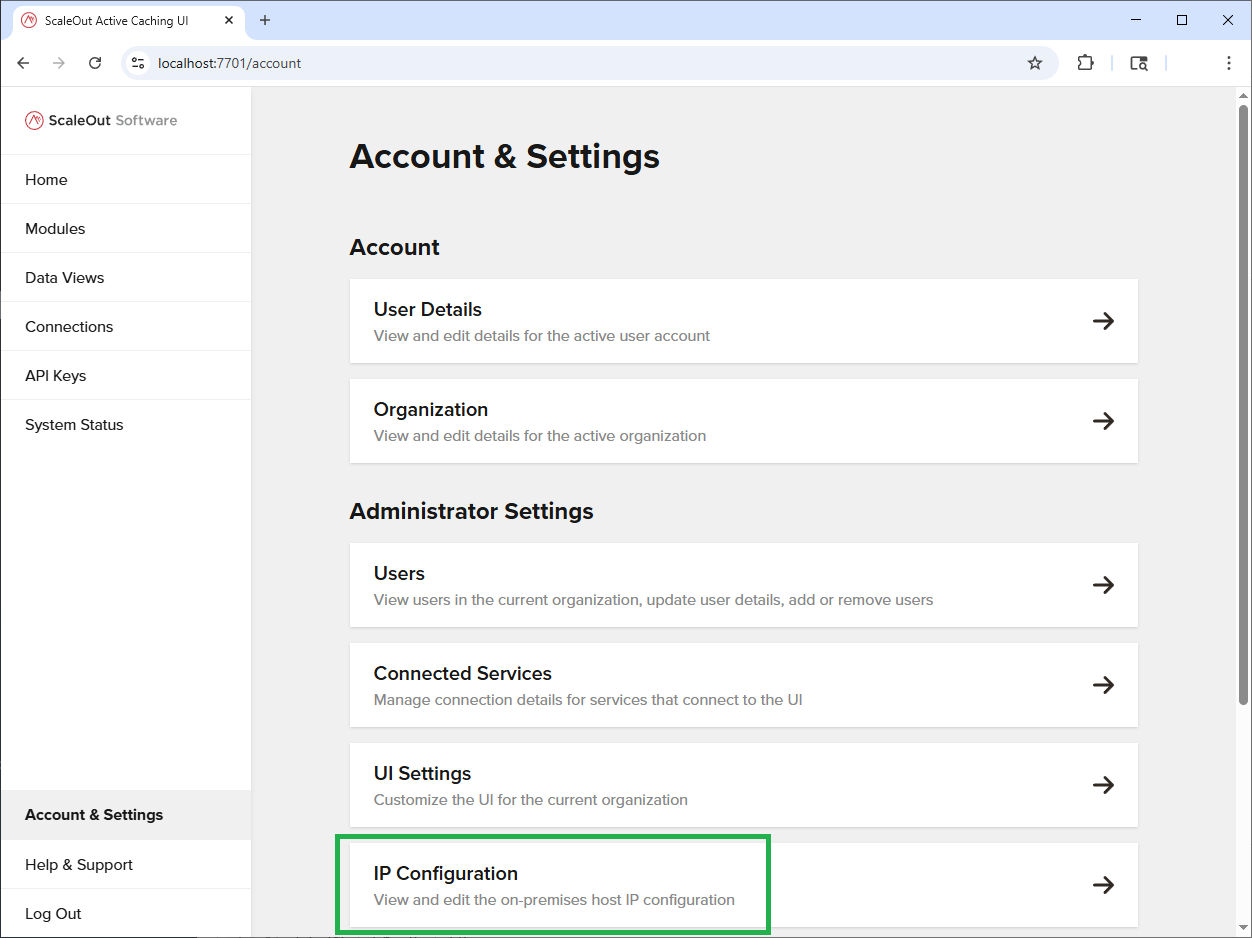
Task: Click the arrow on IP Configuration card
Action: [x=1103, y=885]
